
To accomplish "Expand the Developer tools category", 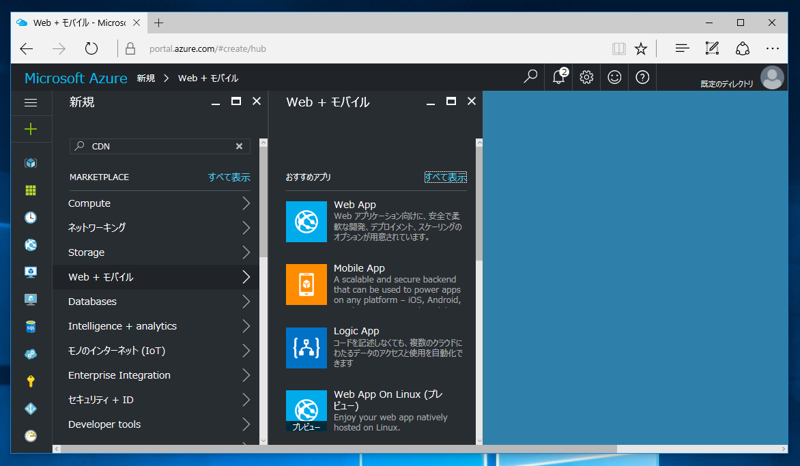I will 156,424.
